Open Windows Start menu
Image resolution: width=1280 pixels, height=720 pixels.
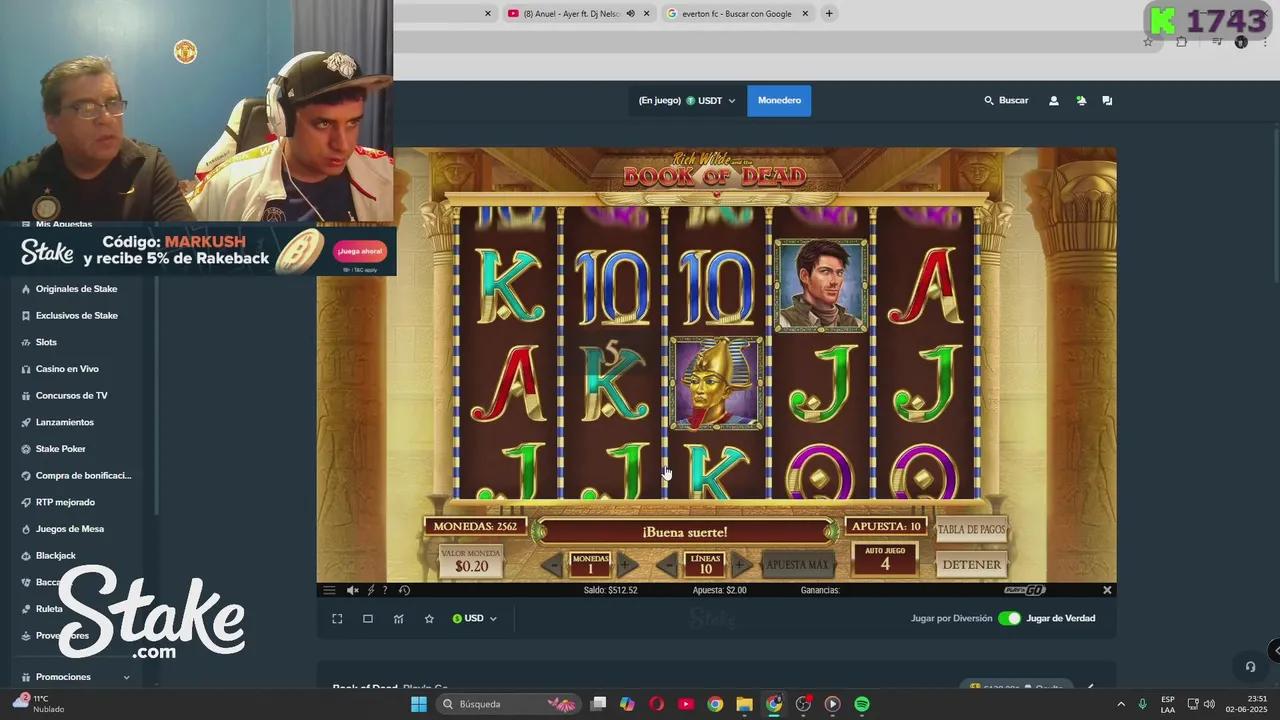(x=419, y=704)
